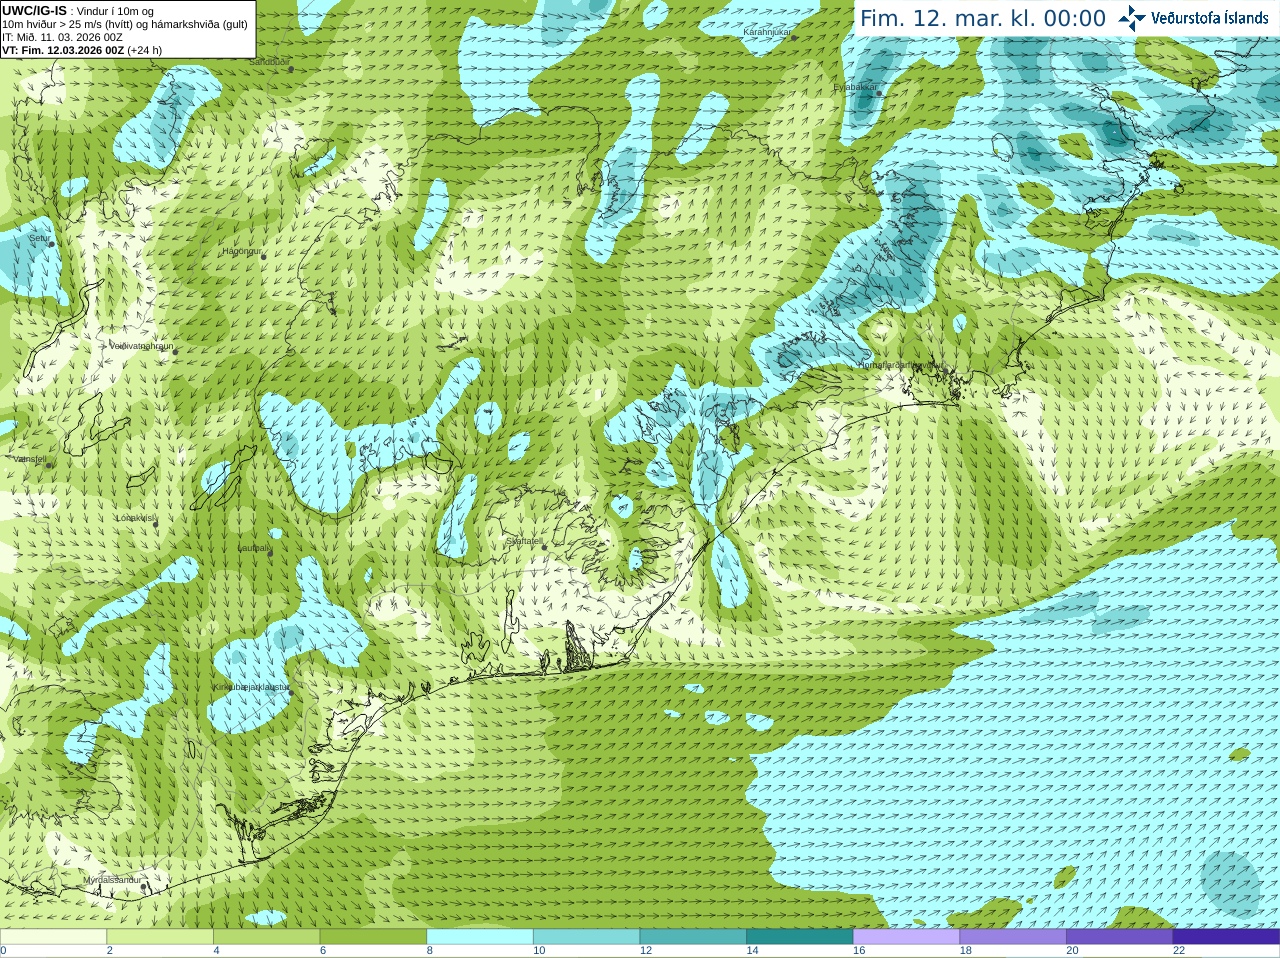Click the above 22 m/s legend color

click(x=1226, y=936)
